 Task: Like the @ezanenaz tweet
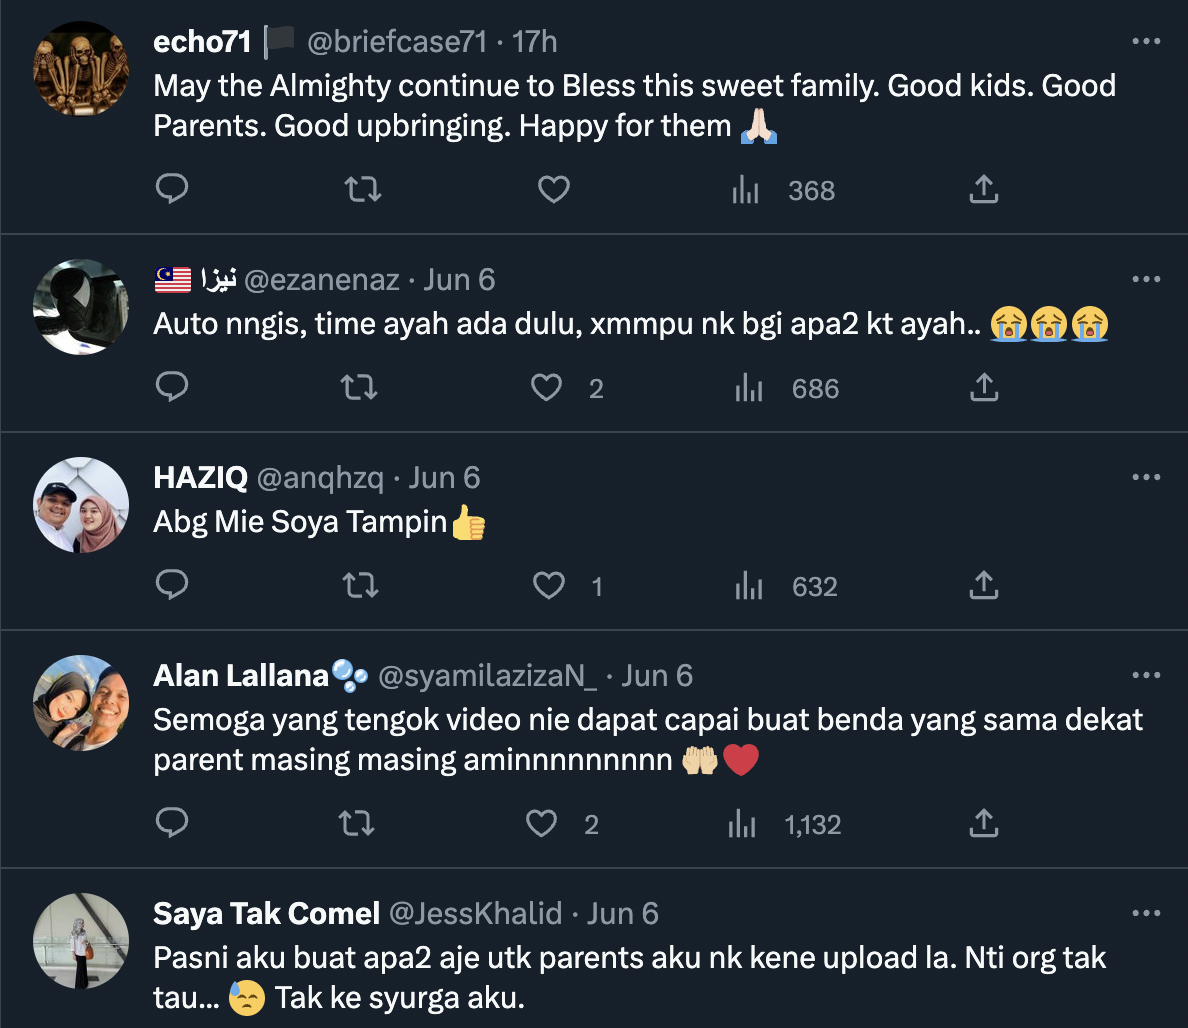(x=547, y=387)
